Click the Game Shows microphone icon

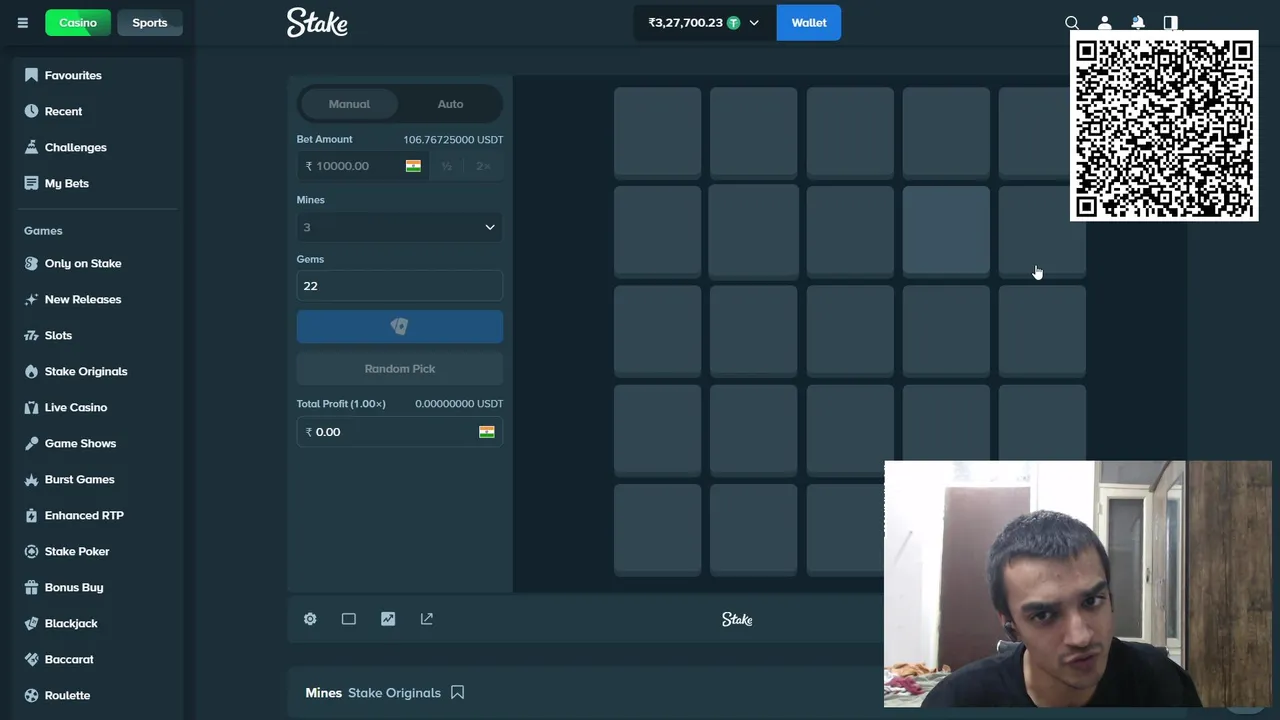click(x=31, y=443)
